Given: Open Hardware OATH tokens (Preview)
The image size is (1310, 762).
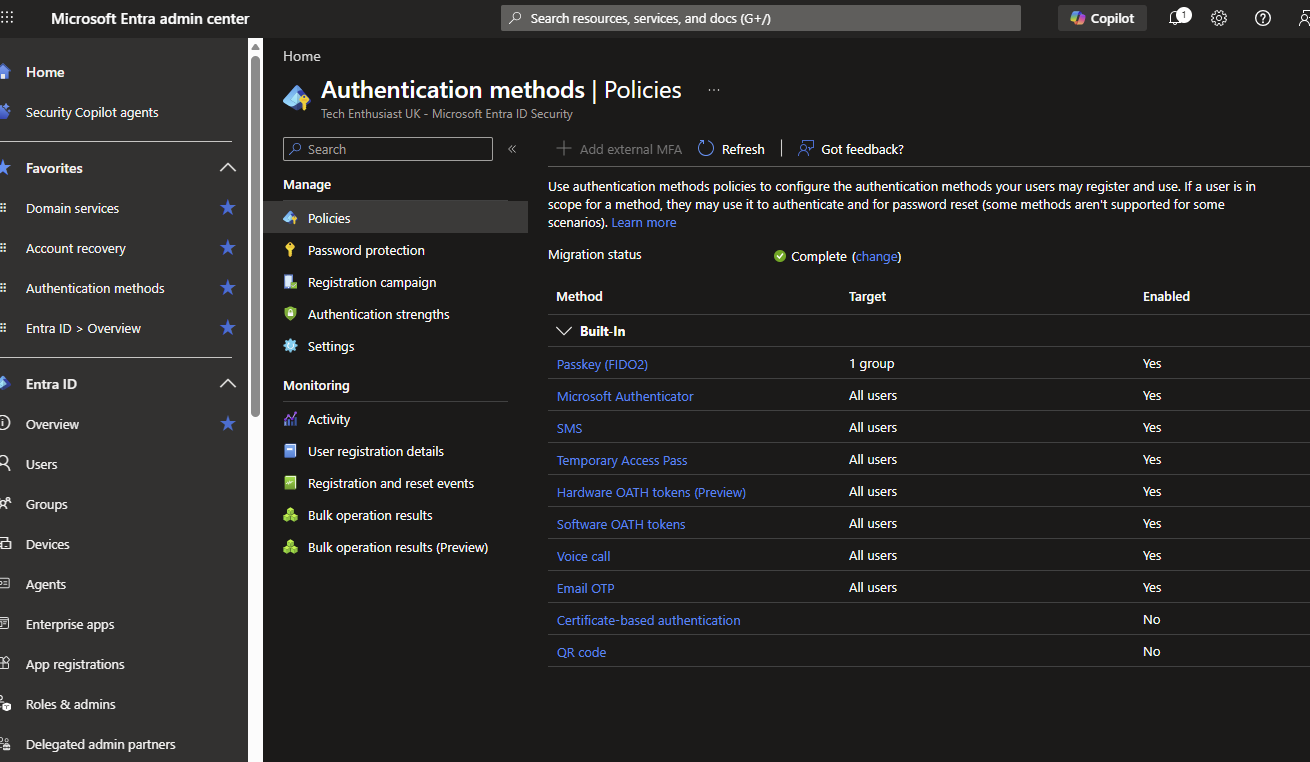Looking at the screenshot, I should (x=651, y=492).
